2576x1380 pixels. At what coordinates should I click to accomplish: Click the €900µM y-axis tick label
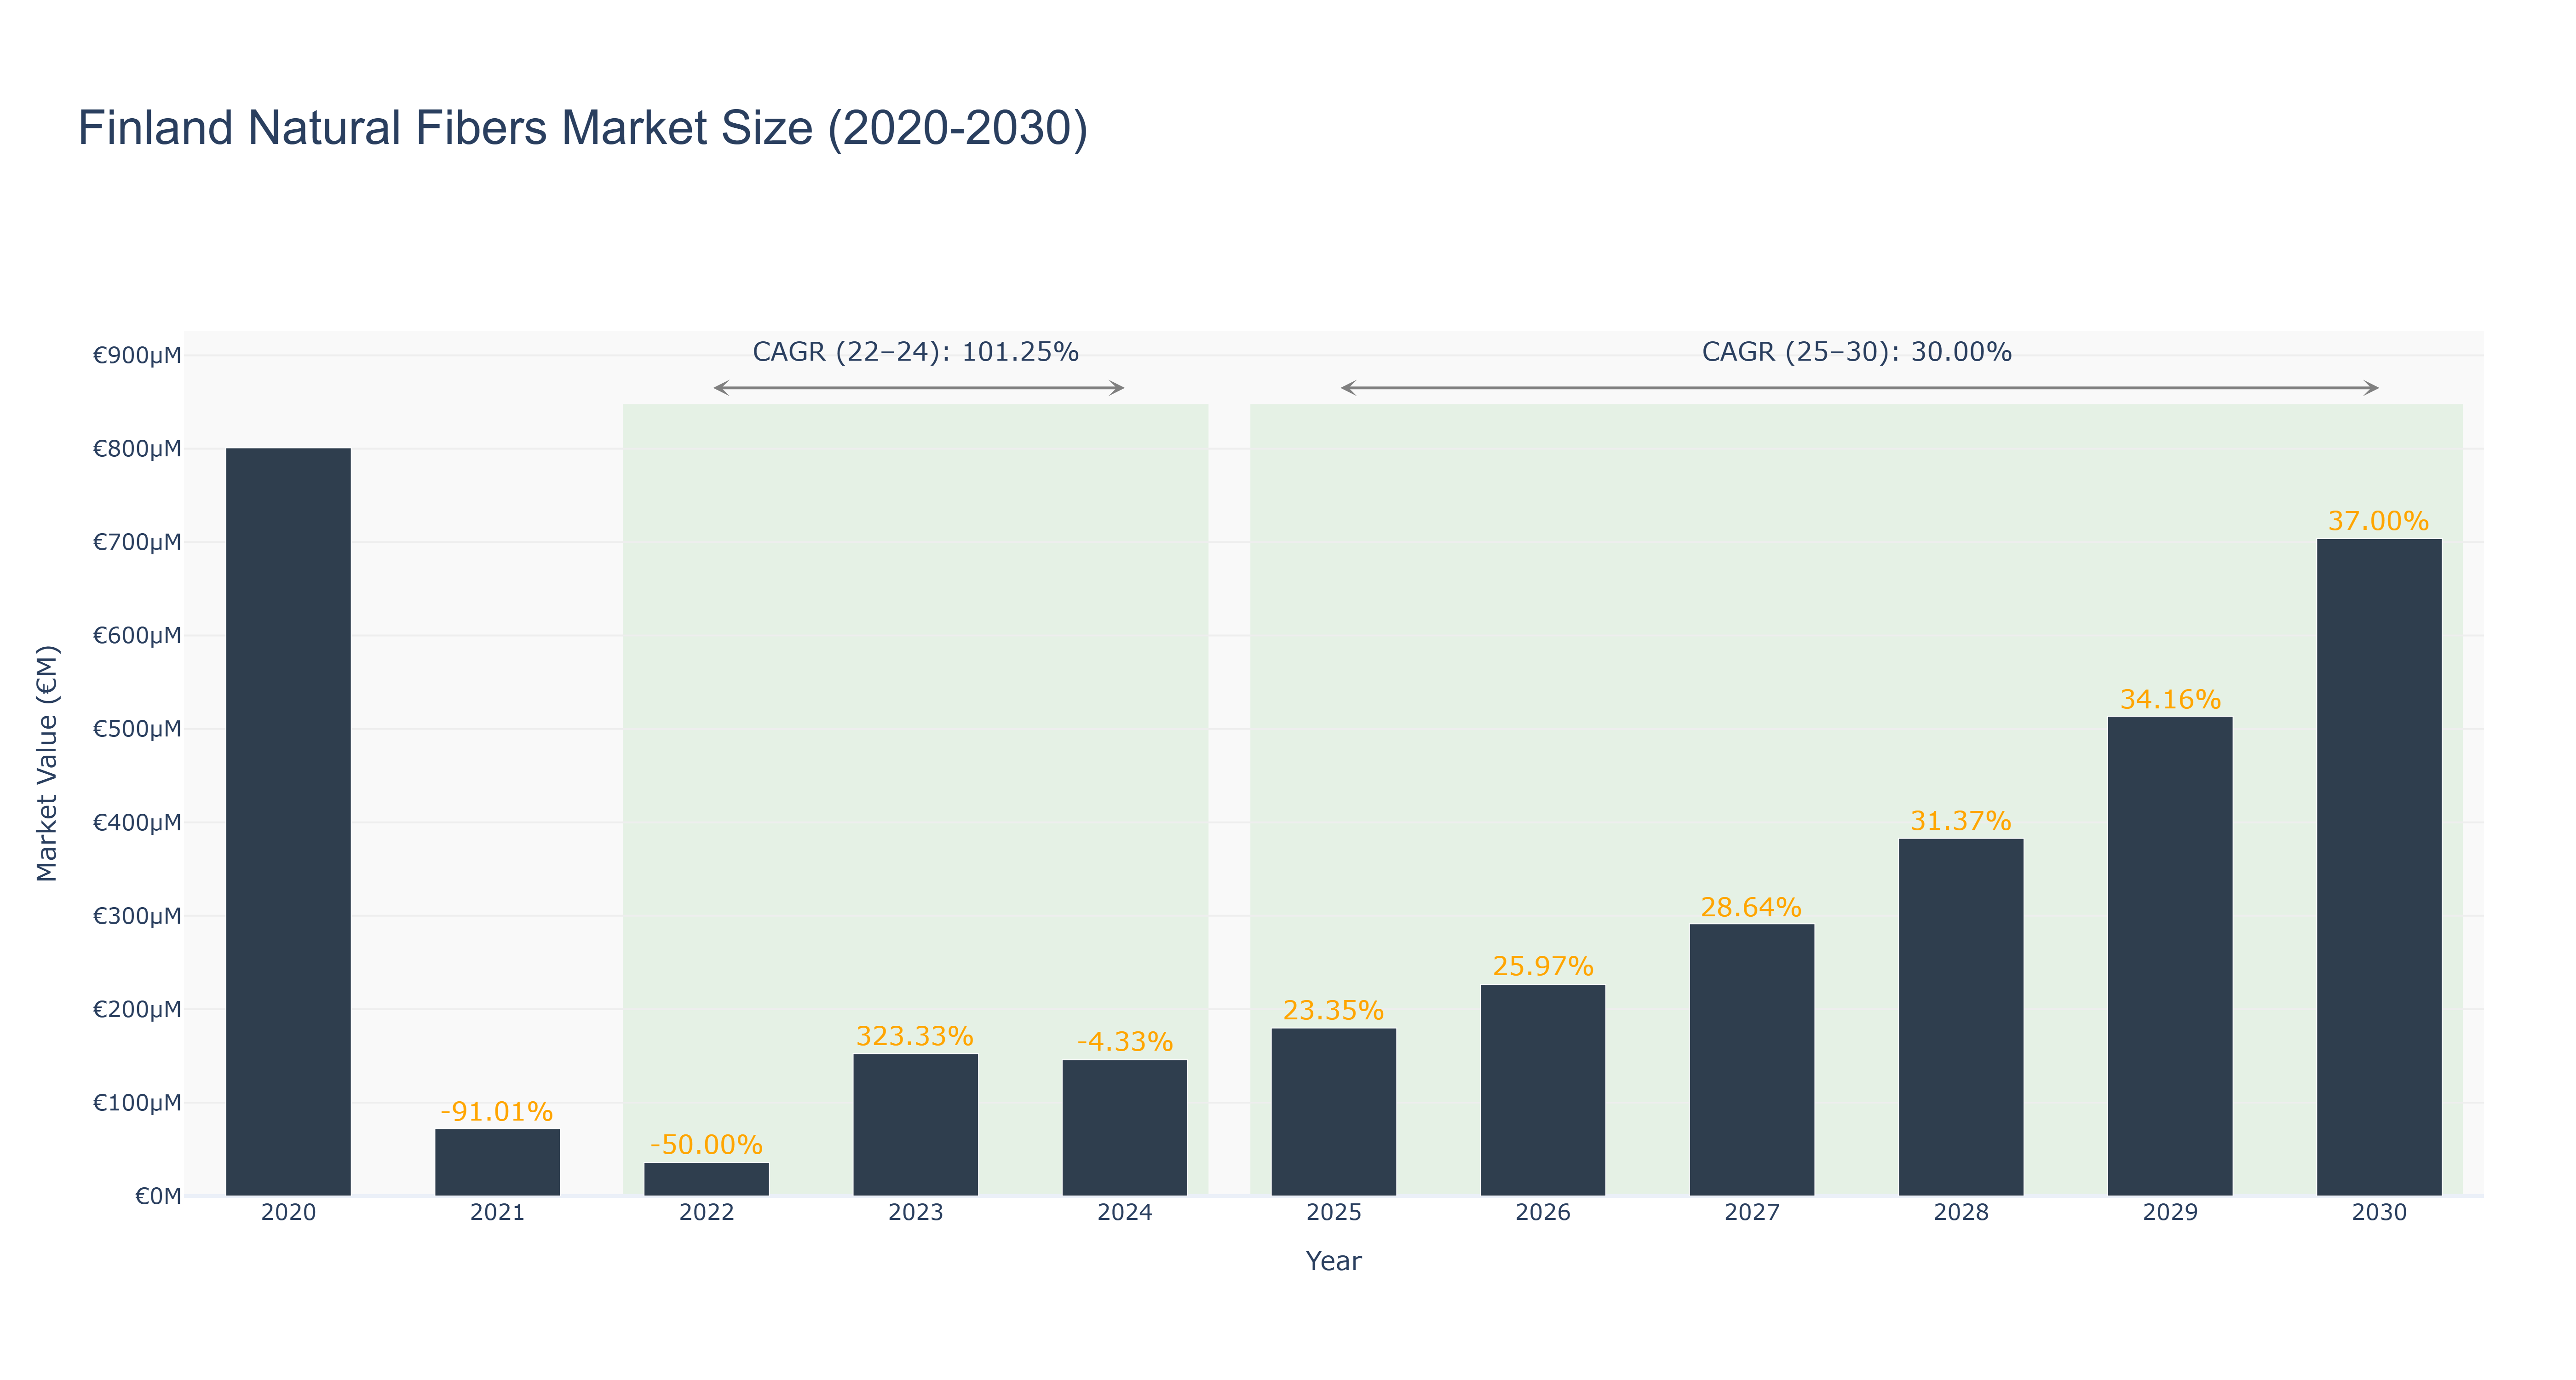[x=137, y=355]
